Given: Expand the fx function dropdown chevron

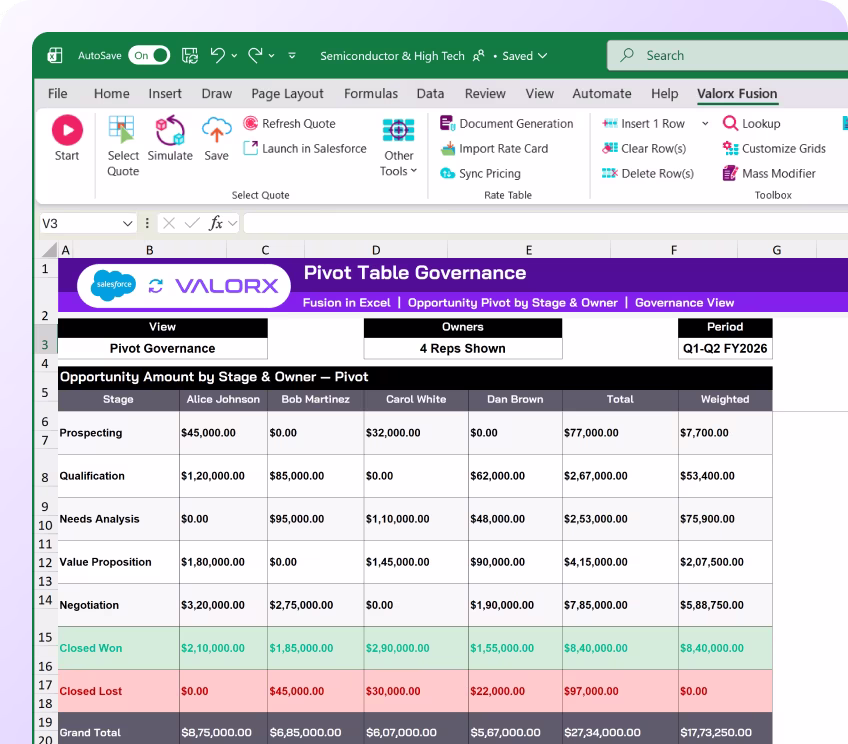Looking at the screenshot, I should point(233,223).
